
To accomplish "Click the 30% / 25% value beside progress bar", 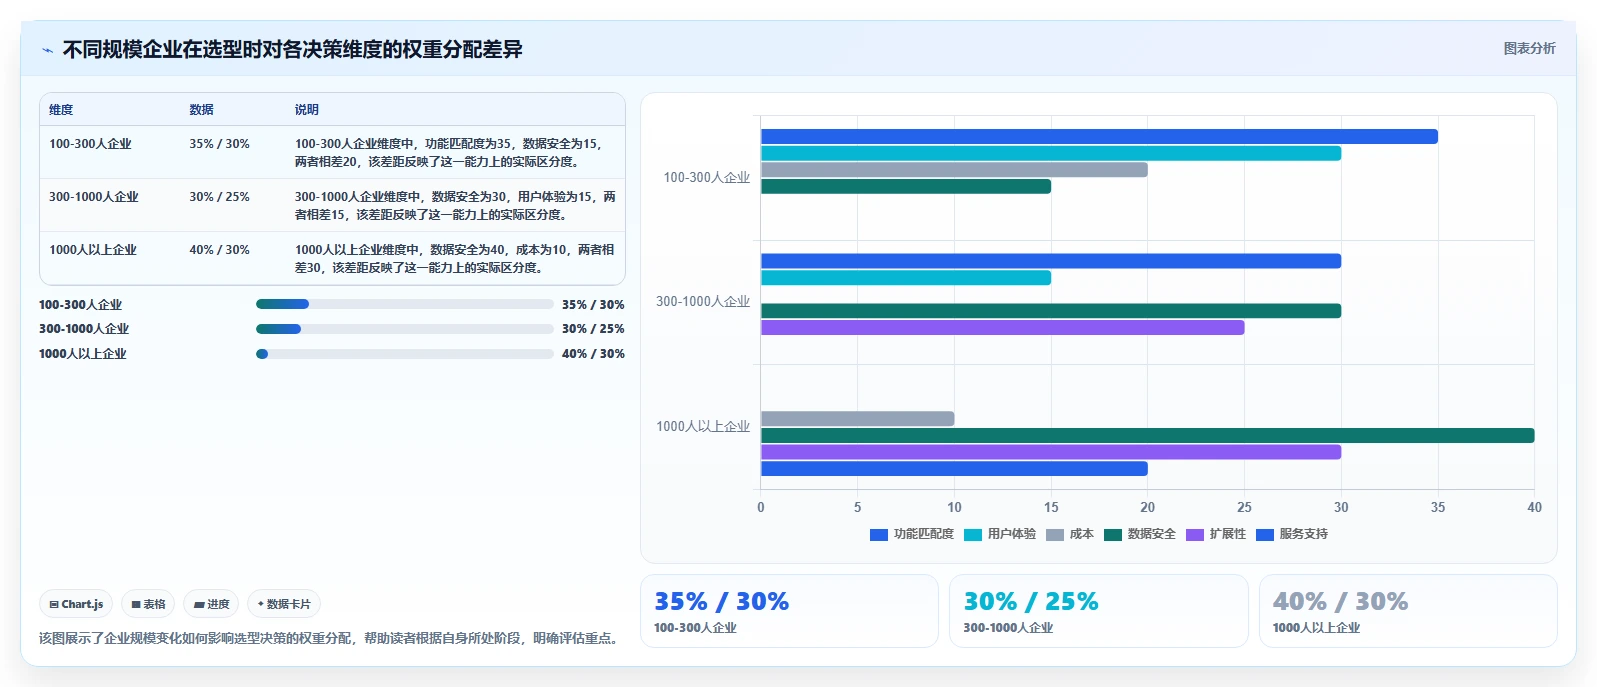I will click(x=593, y=329).
